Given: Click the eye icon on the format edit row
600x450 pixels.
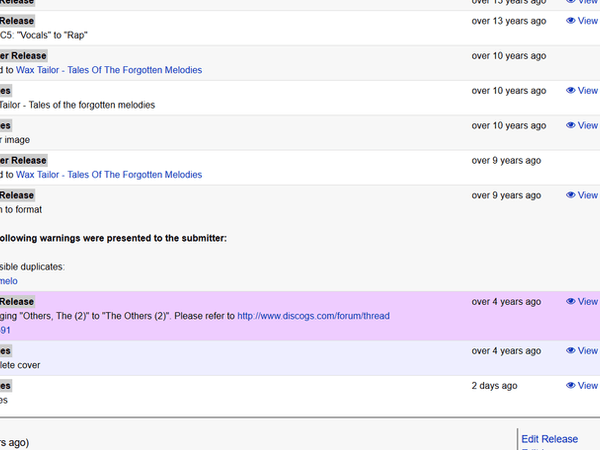Looking at the screenshot, I should [571, 196].
